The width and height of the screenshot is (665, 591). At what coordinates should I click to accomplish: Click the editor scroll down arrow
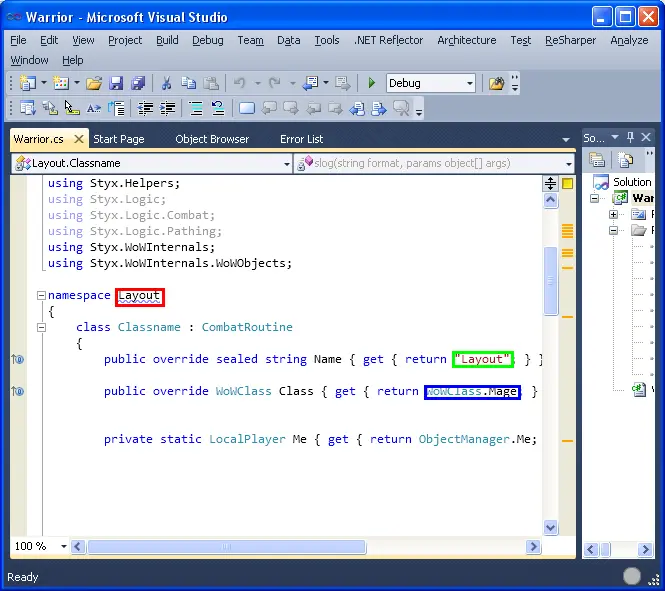tap(550, 528)
